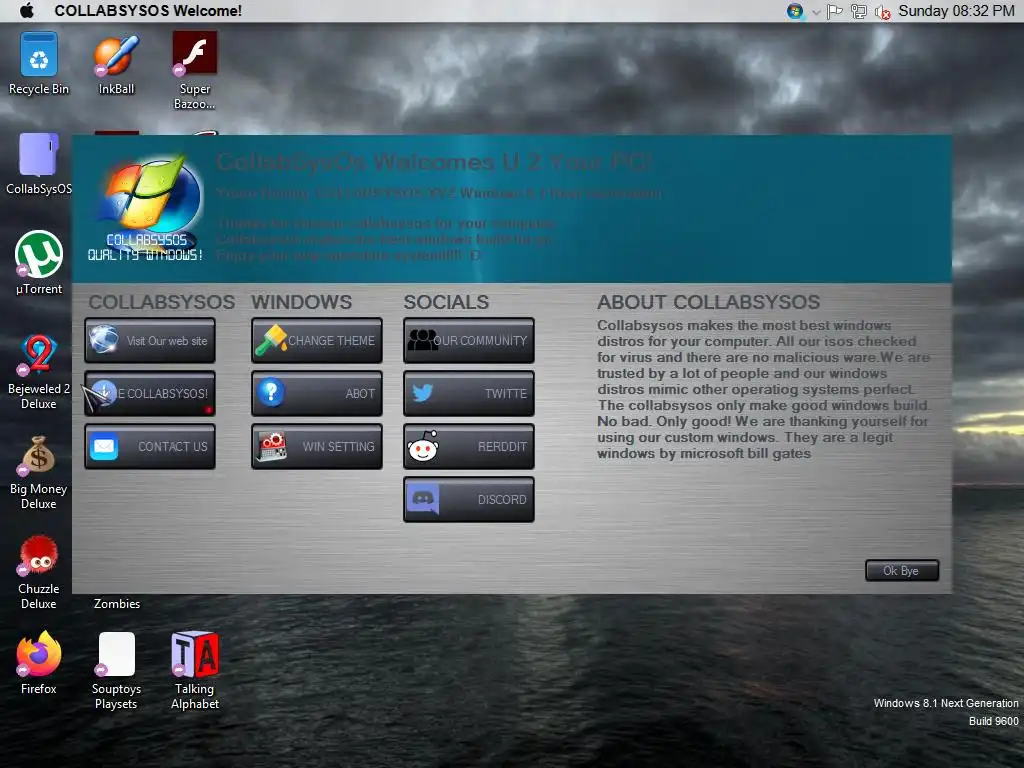
Task: Click the Zombies desktop label
Action: click(116, 603)
